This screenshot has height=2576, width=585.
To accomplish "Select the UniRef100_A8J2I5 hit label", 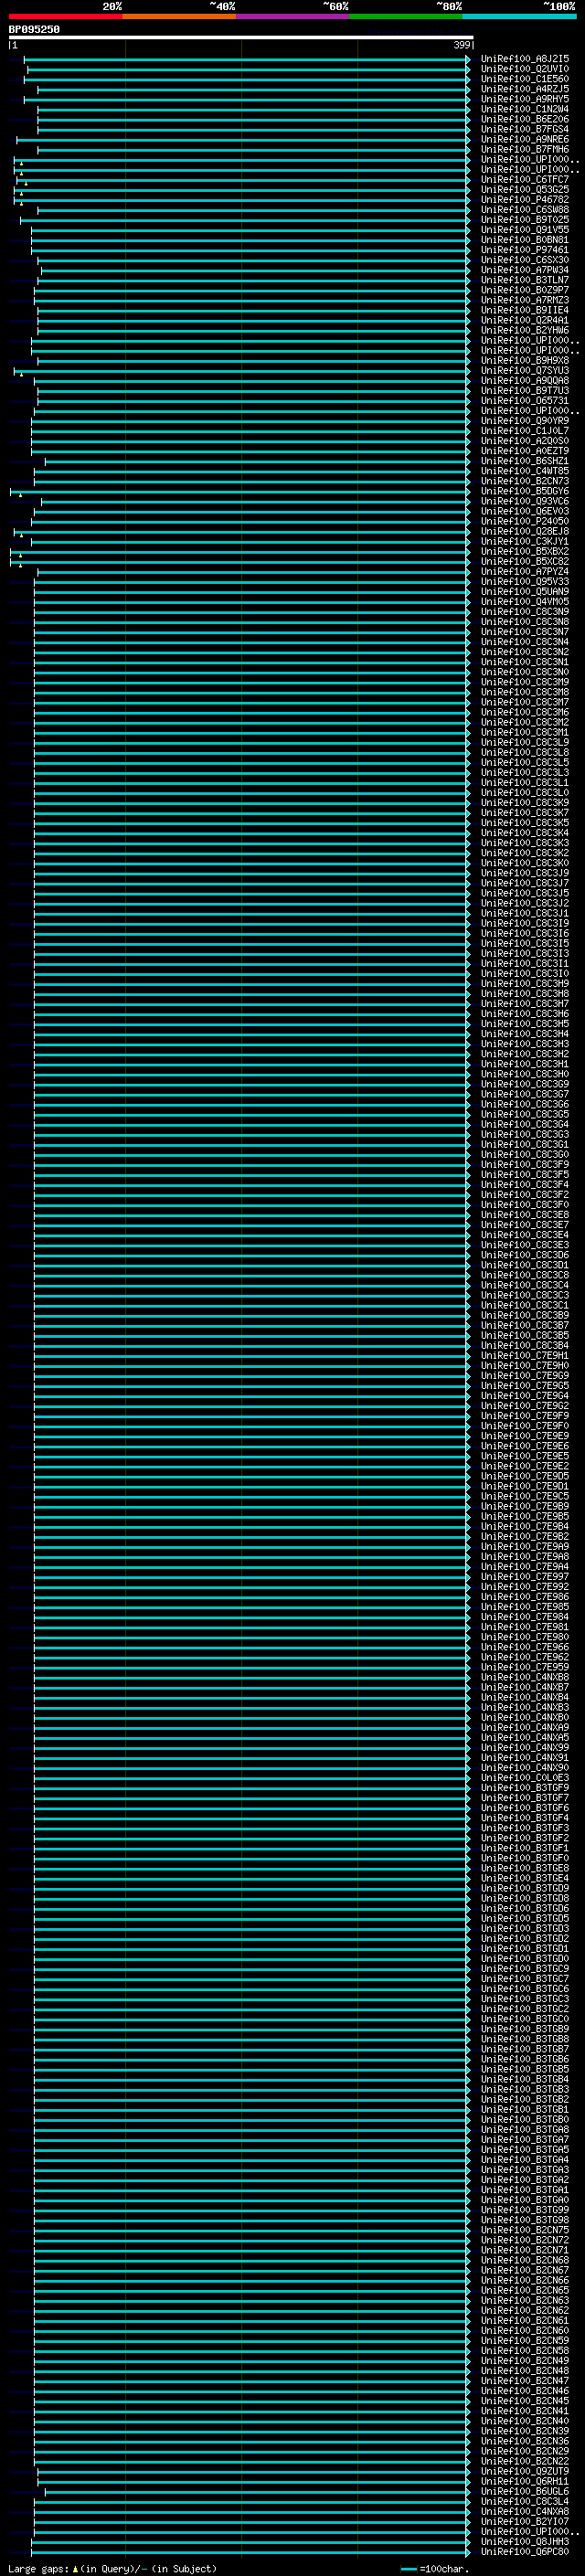I will click(525, 59).
